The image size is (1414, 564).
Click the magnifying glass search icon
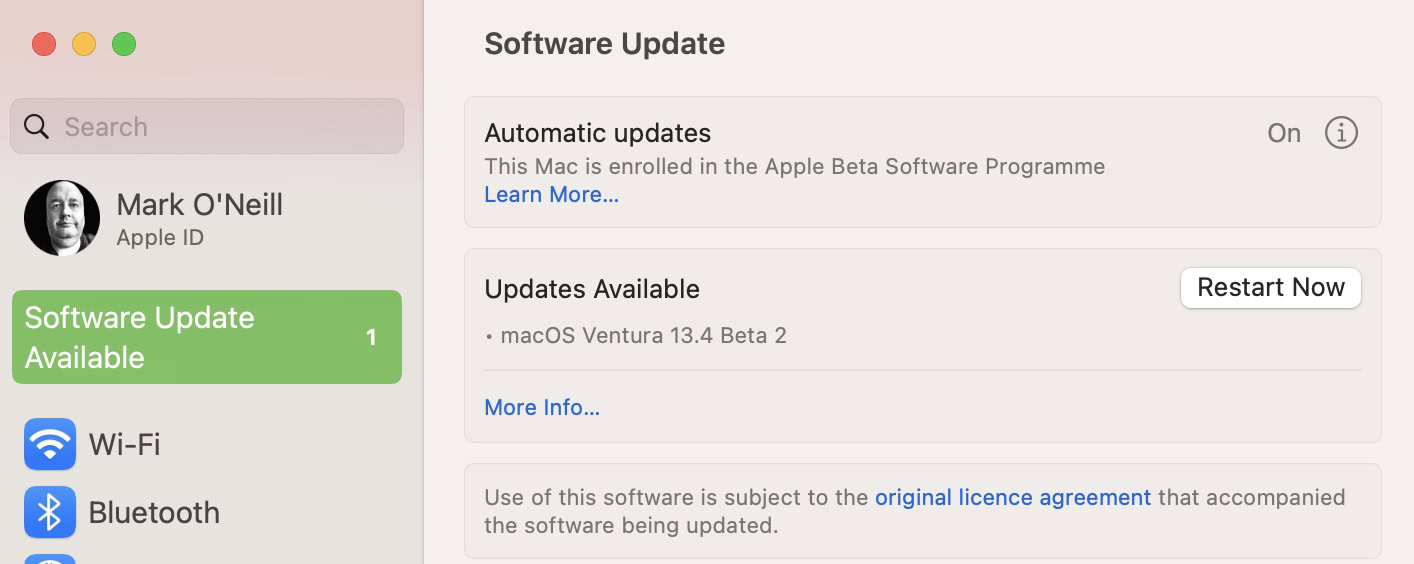(37, 127)
